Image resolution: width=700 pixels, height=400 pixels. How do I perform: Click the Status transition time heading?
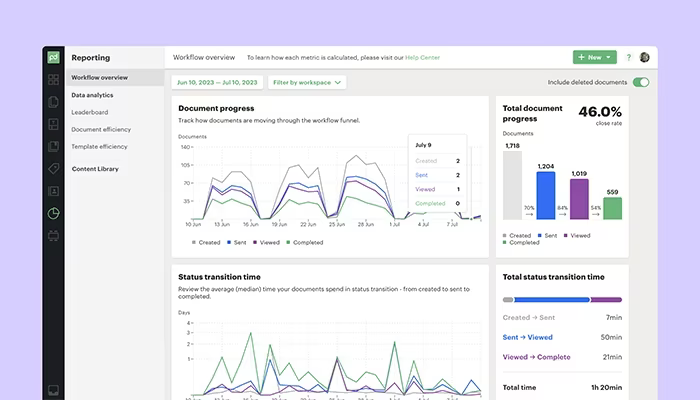coord(219,277)
